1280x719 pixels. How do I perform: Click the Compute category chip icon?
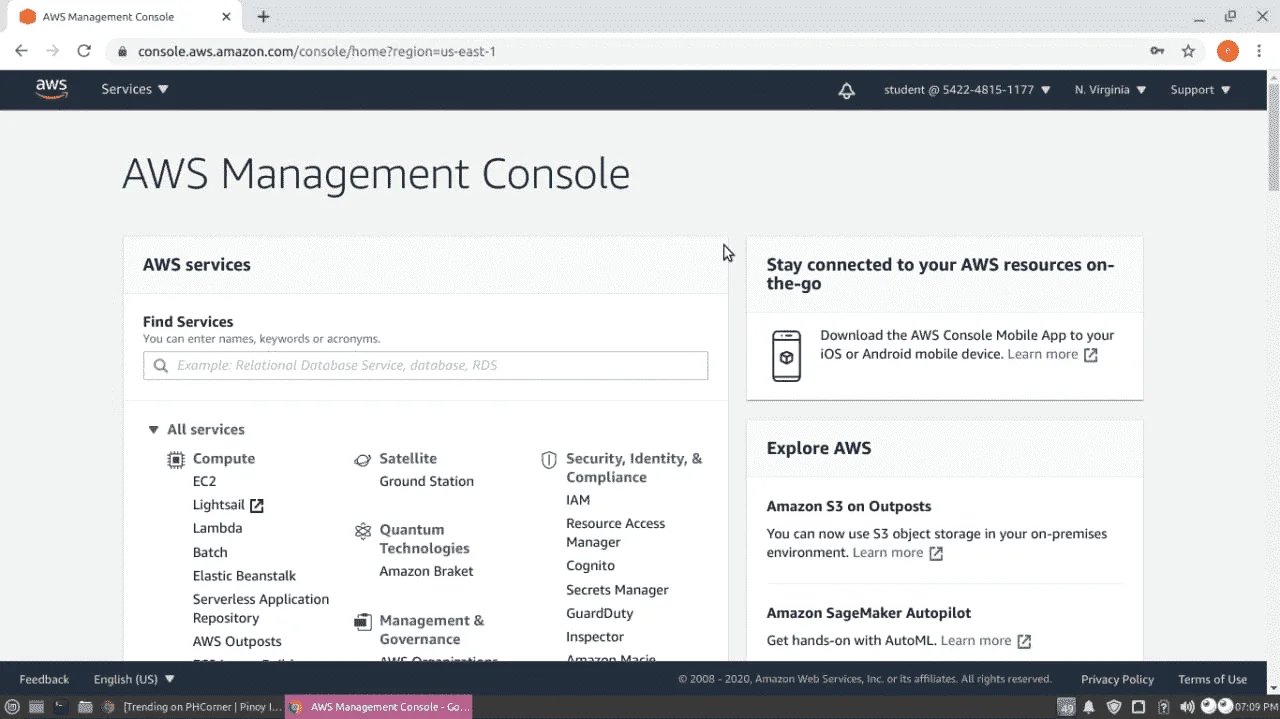pyautogui.click(x=175, y=459)
